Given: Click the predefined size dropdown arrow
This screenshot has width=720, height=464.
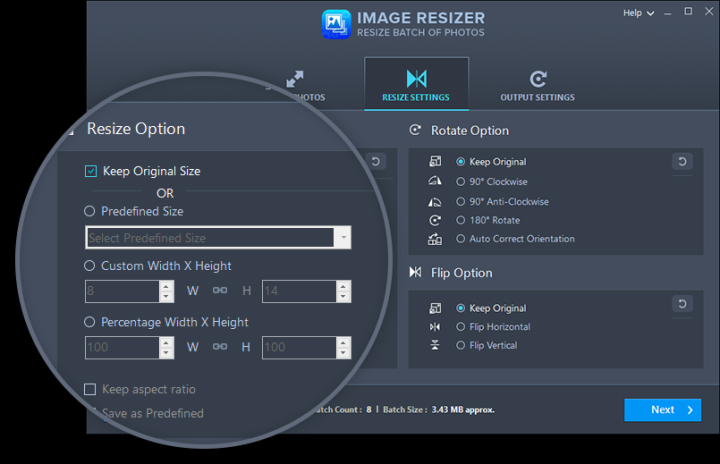Looking at the screenshot, I should coord(343,238).
